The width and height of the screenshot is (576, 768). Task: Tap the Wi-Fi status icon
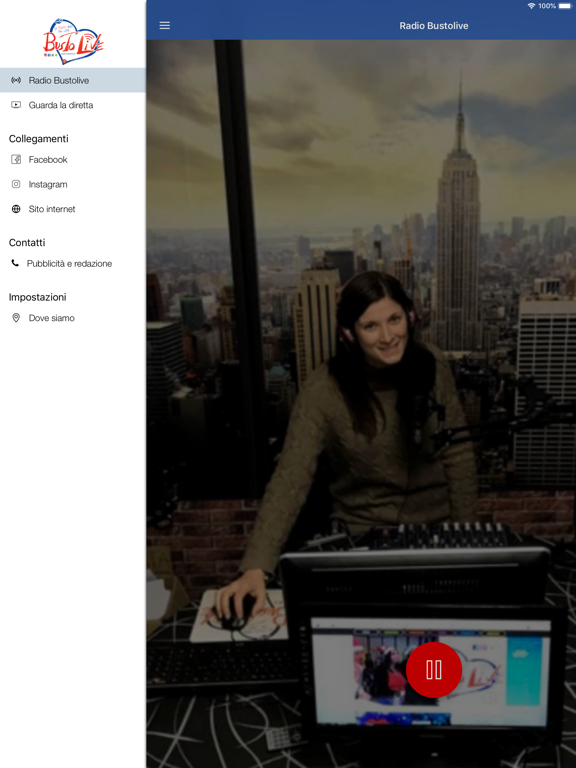(x=531, y=6)
